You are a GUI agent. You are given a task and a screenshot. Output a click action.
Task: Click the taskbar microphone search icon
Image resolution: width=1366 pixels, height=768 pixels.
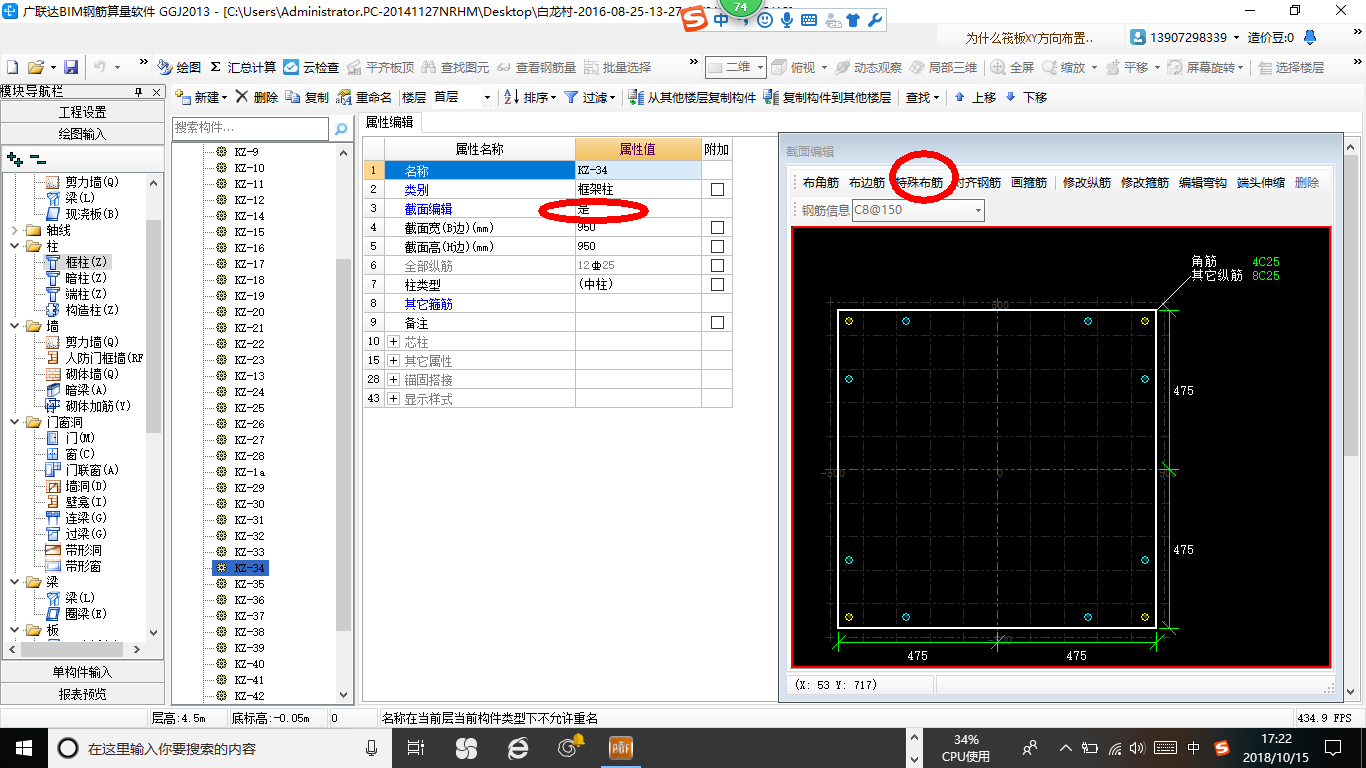pos(372,747)
